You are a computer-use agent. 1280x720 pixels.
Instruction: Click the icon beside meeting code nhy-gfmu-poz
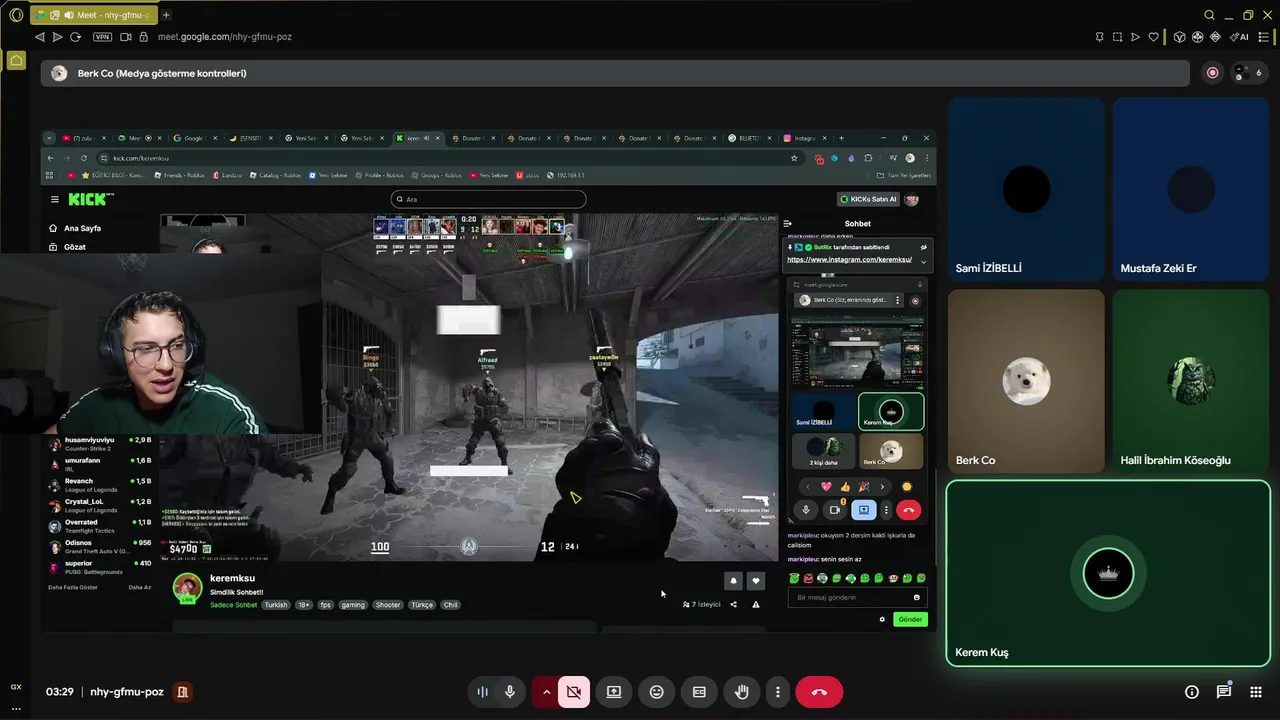click(x=182, y=692)
